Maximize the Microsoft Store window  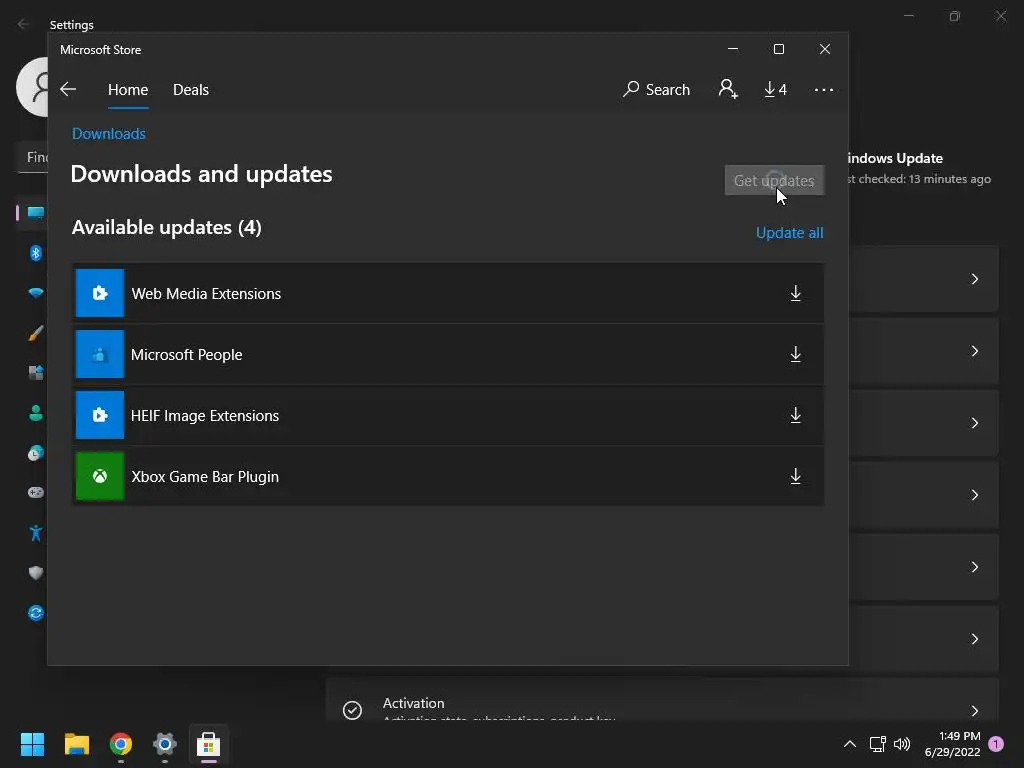pos(778,49)
